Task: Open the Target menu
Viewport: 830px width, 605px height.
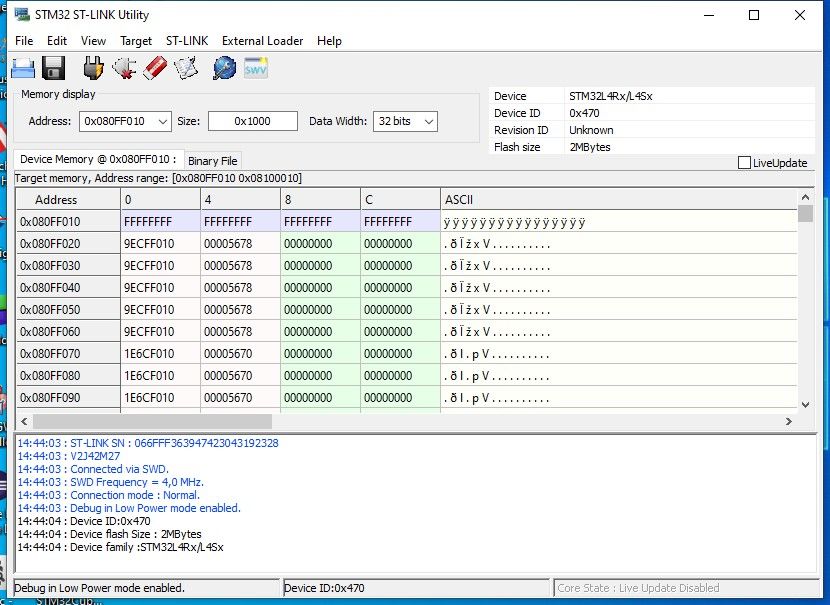Action: 136,41
